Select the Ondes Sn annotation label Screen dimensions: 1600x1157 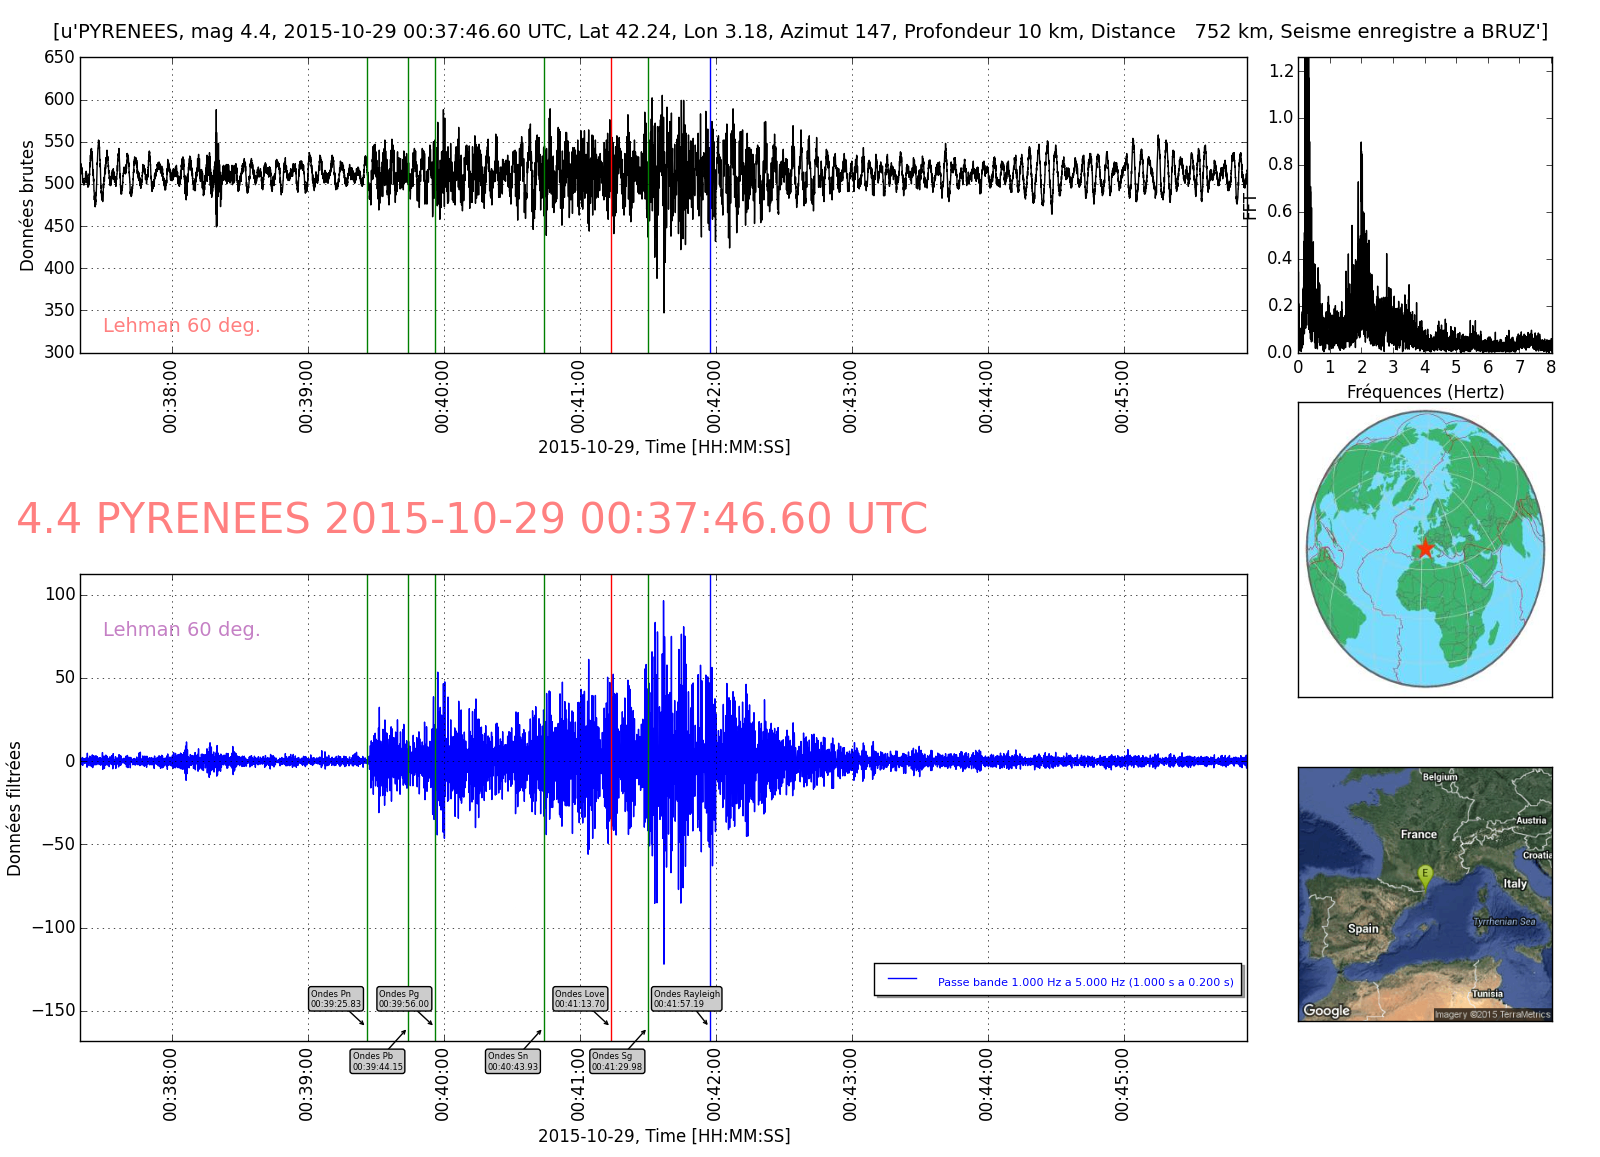coord(513,1061)
